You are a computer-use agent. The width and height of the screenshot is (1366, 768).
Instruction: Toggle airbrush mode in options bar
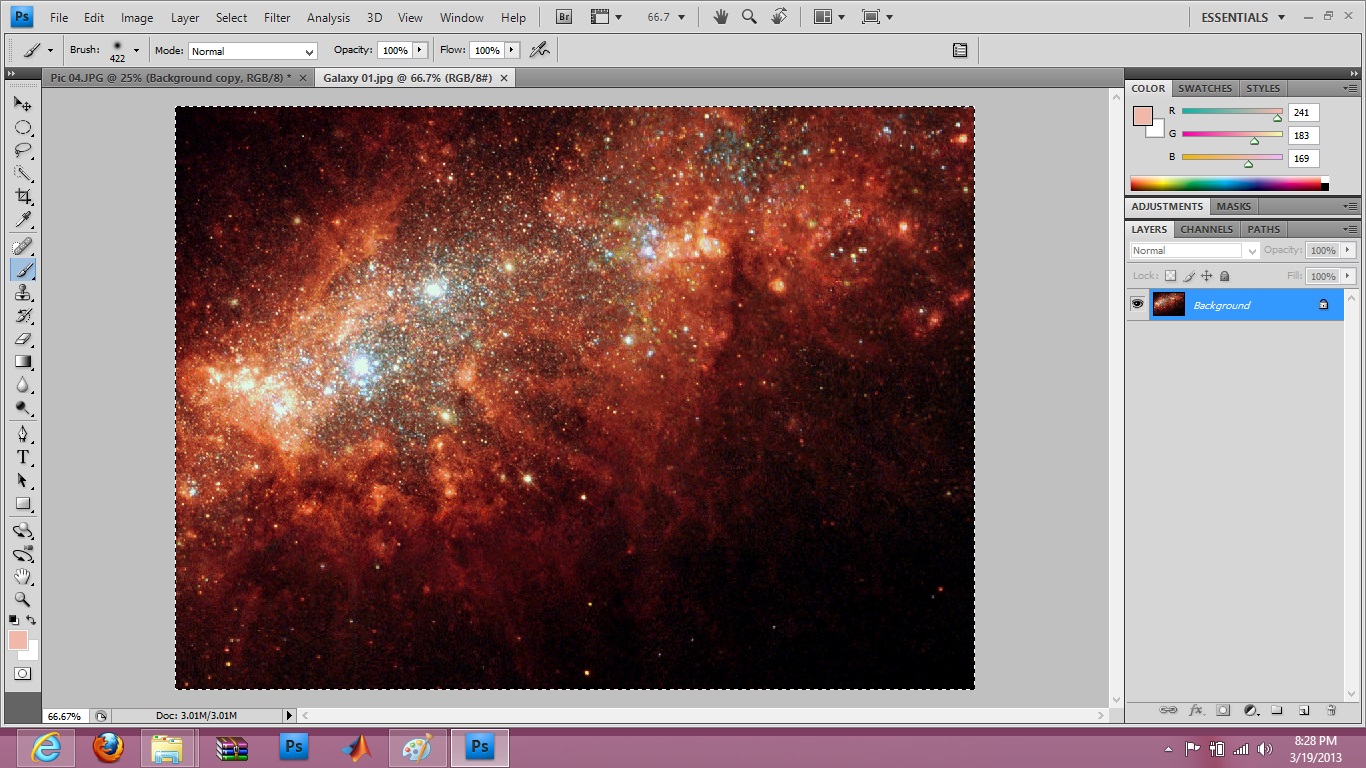tap(540, 50)
